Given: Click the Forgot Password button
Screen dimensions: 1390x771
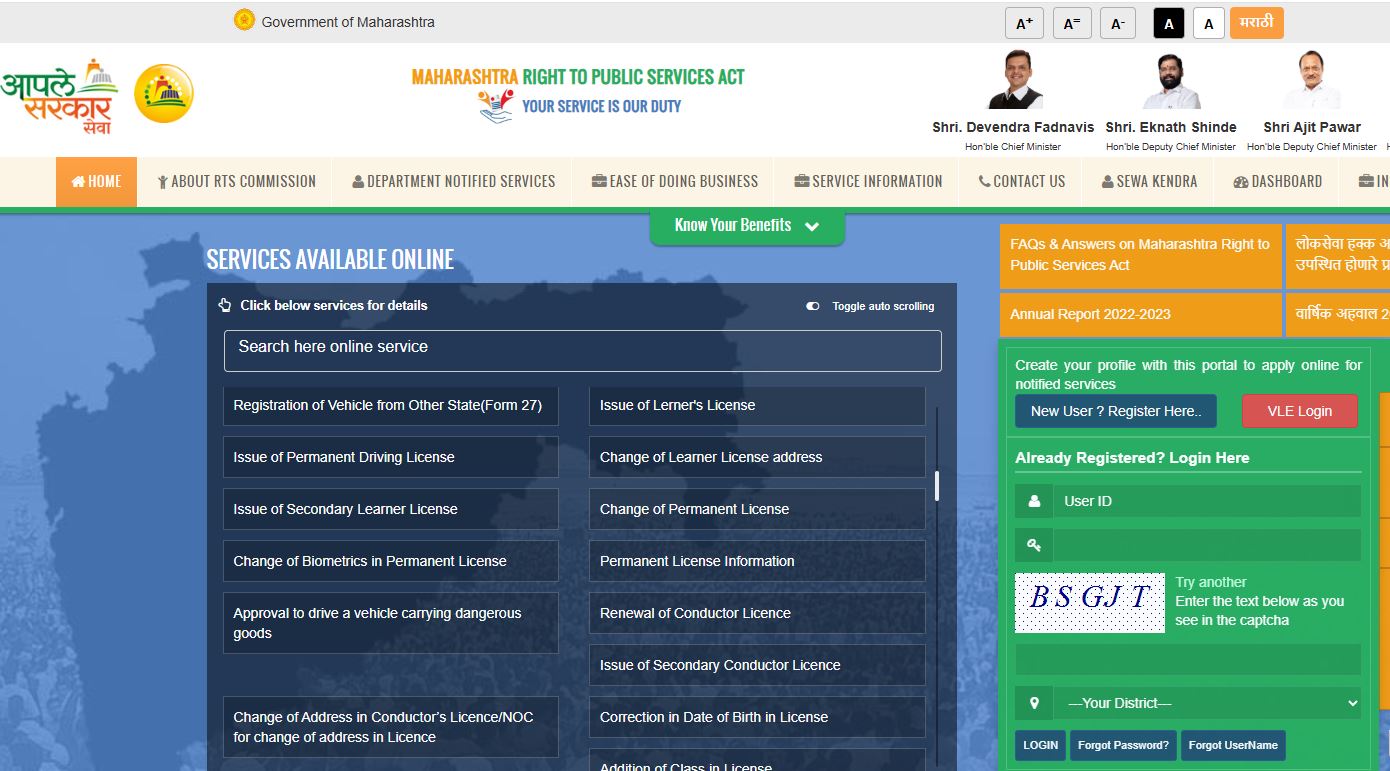Looking at the screenshot, I should pos(1123,745).
